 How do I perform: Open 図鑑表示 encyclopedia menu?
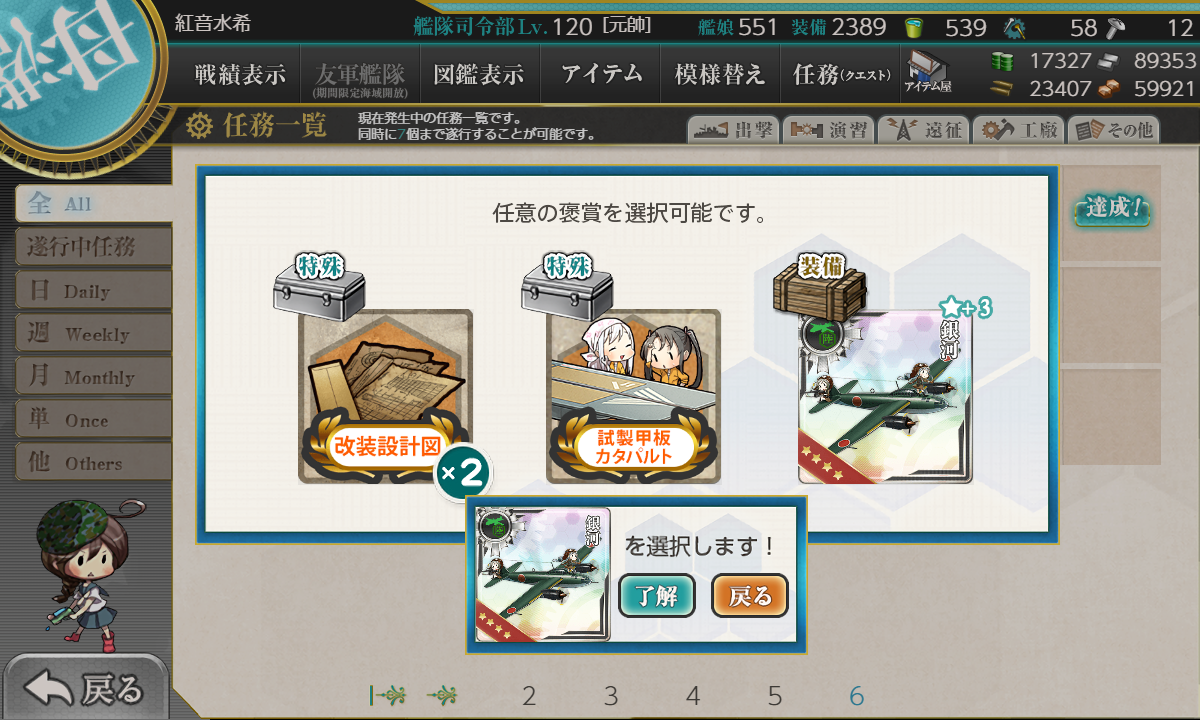pos(479,74)
